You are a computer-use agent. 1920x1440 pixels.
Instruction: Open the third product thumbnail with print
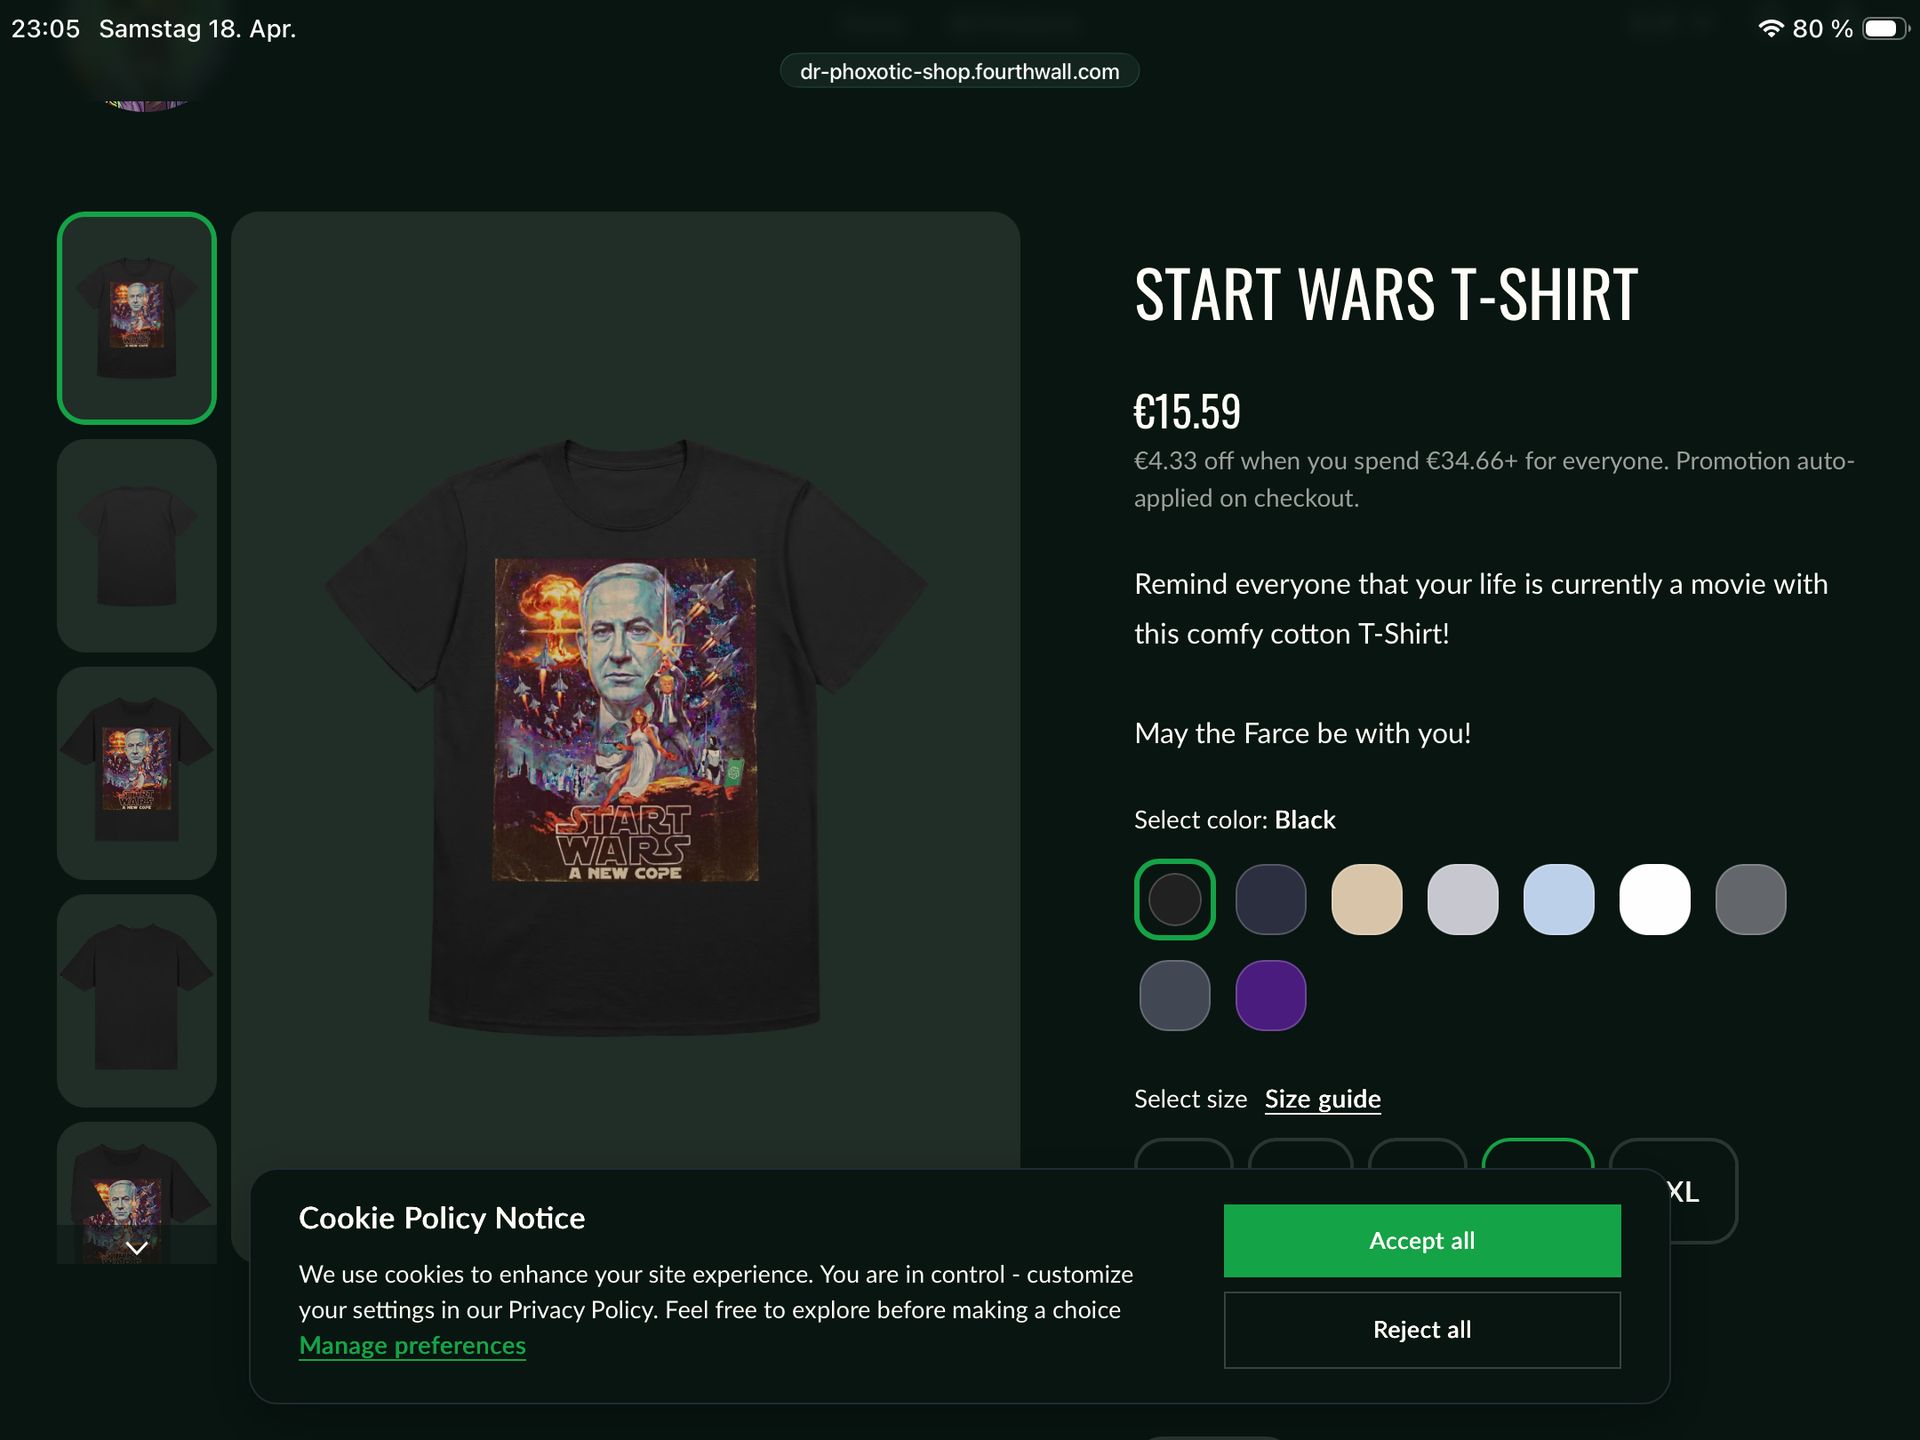click(137, 773)
